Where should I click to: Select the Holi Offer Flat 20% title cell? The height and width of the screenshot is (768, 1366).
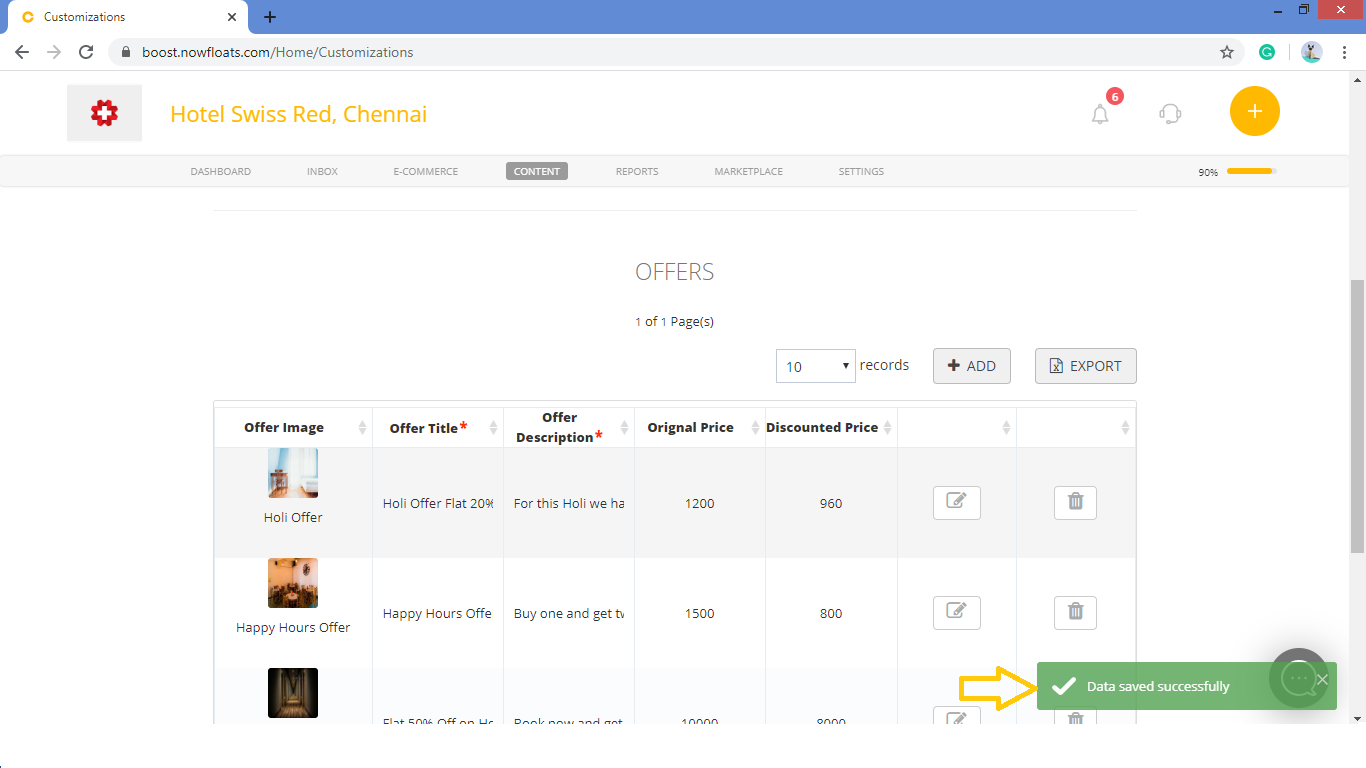pos(438,503)
